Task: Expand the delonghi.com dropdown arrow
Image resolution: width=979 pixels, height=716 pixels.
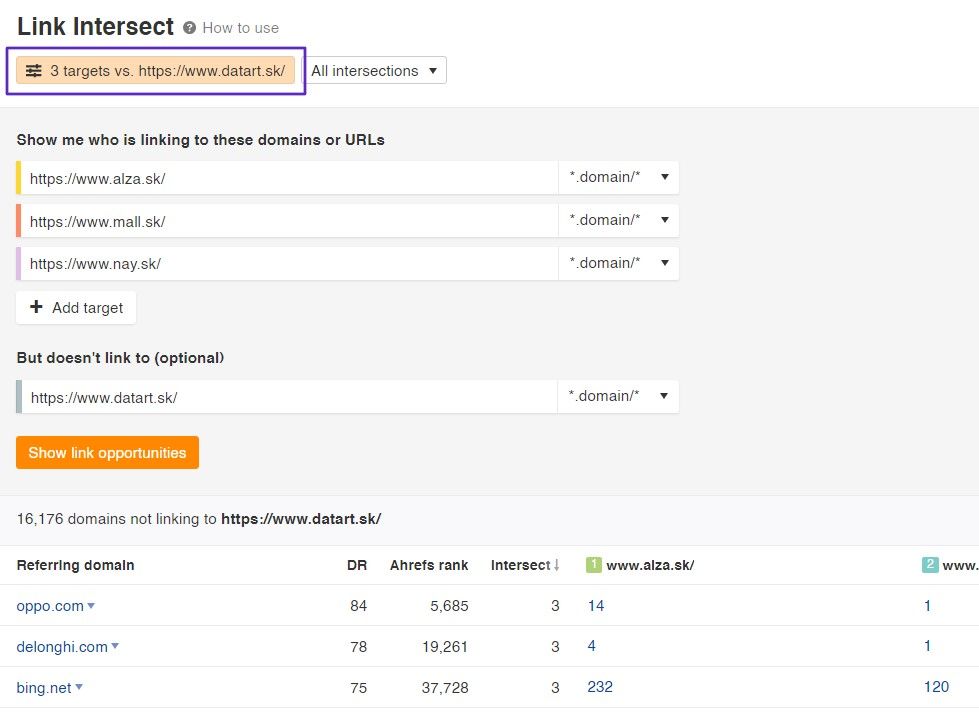Action: 115,647
